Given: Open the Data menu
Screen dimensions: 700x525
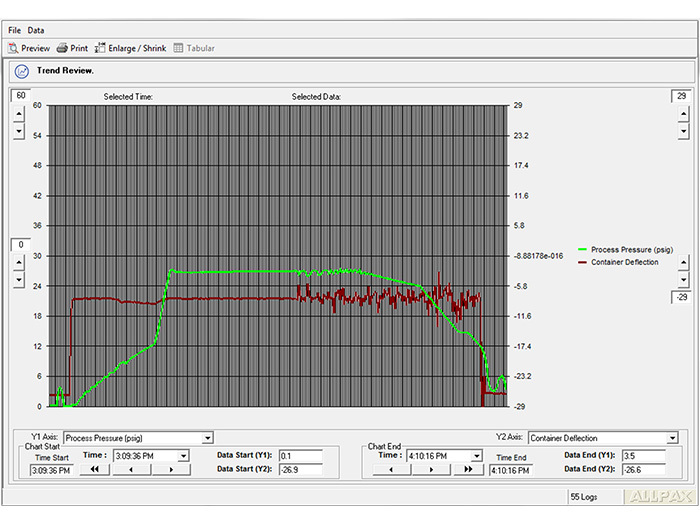Looking at the screenshot, I should (35, 31).
